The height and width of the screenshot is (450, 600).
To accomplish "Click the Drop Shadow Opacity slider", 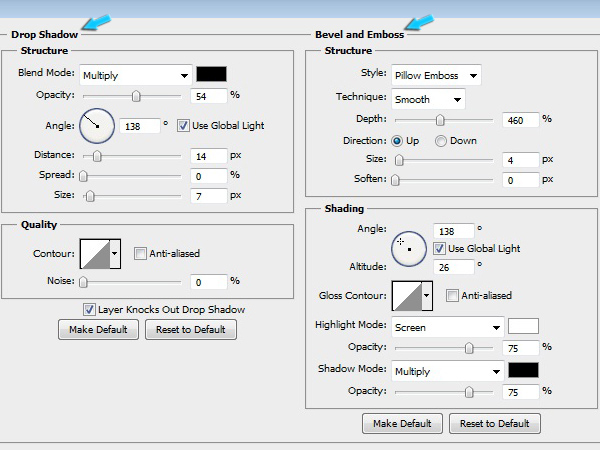I will tap(136, 95).
